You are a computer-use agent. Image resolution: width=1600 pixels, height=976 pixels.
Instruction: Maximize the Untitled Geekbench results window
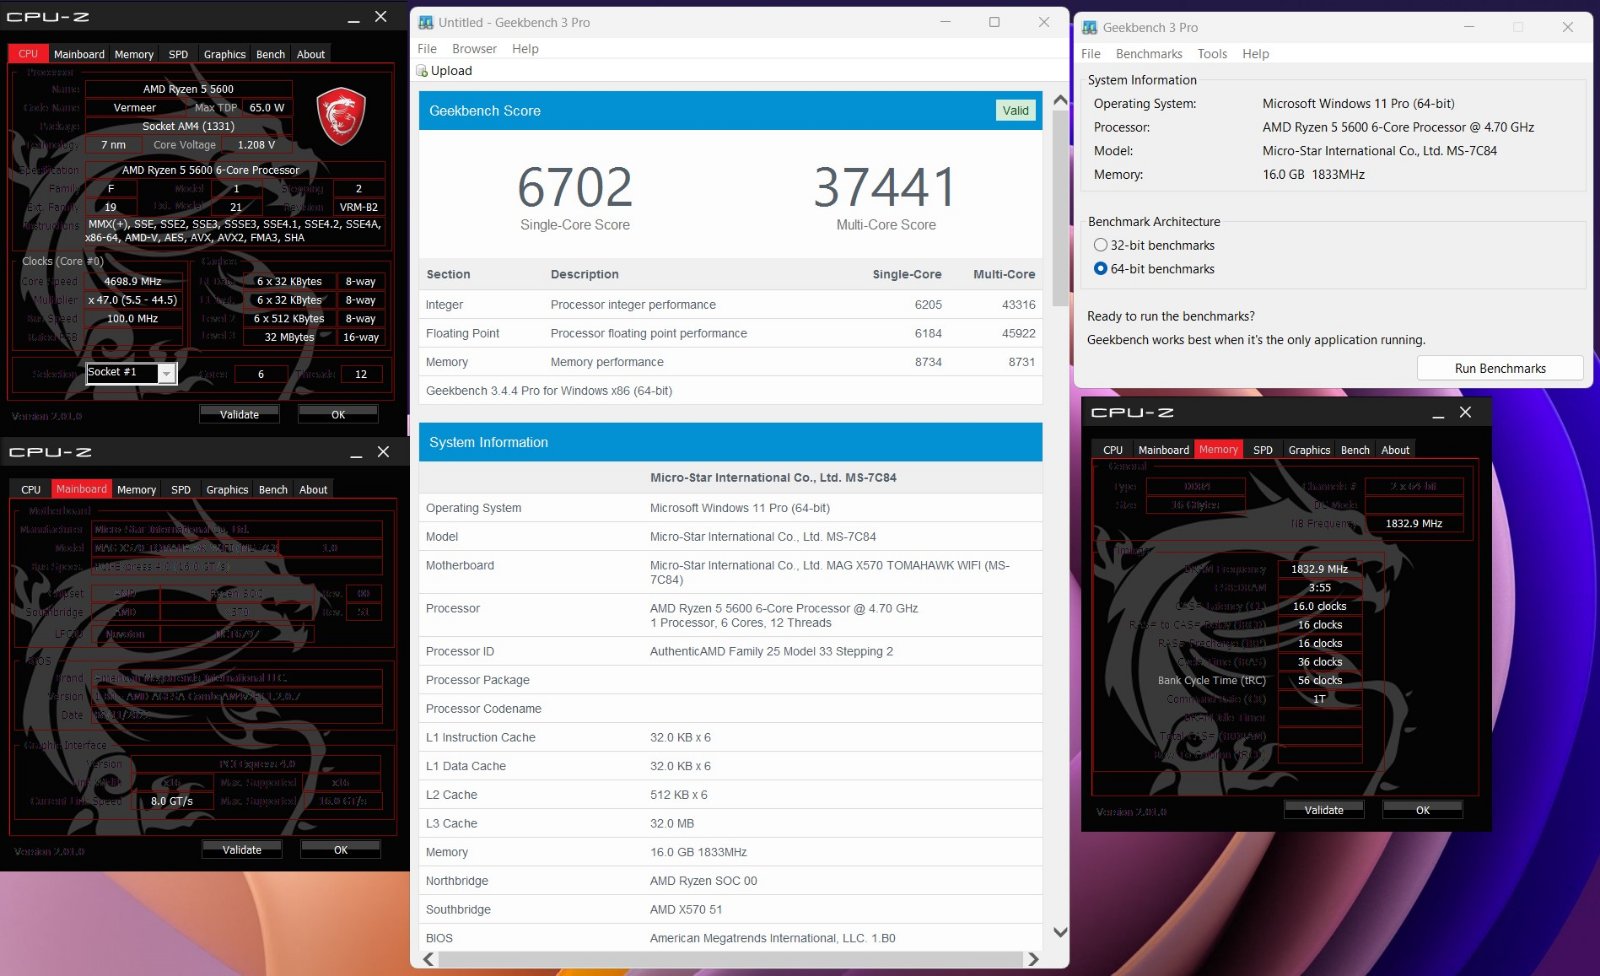994,22
